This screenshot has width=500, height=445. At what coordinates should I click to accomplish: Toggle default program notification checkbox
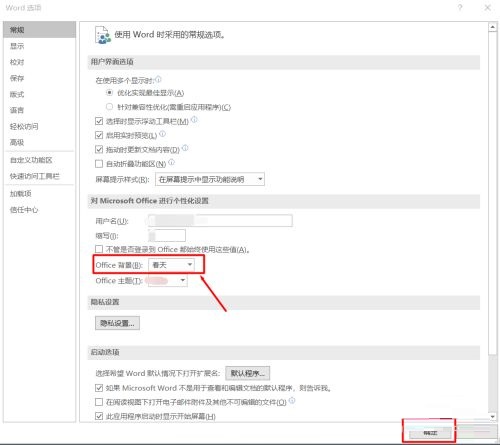click(99, 388)
